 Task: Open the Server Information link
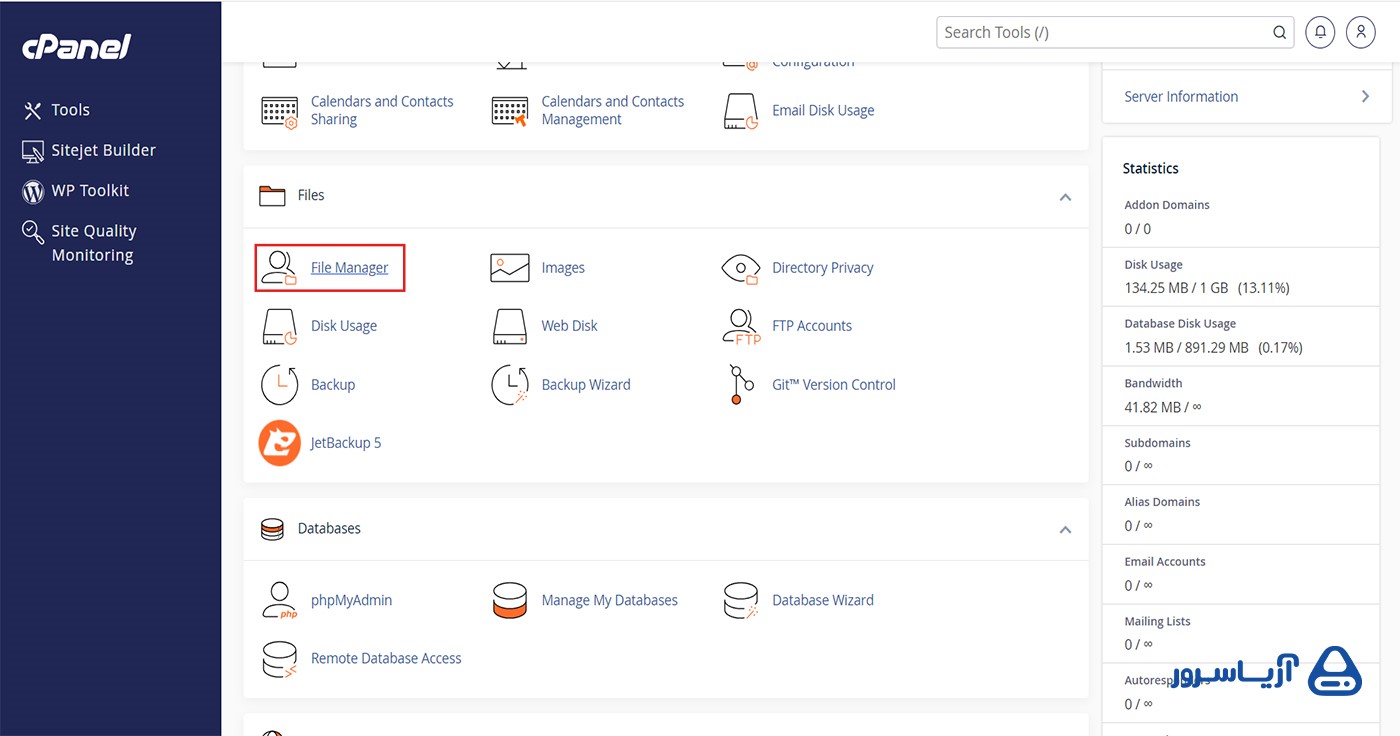(x=1181, y=97)
